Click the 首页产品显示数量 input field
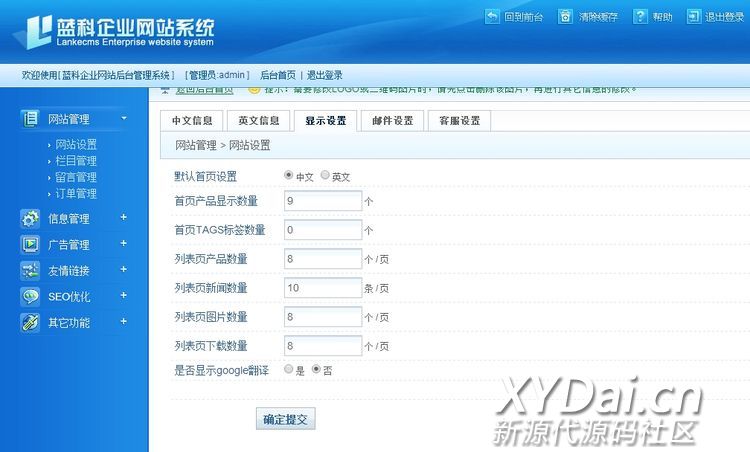 coord(323,201)
